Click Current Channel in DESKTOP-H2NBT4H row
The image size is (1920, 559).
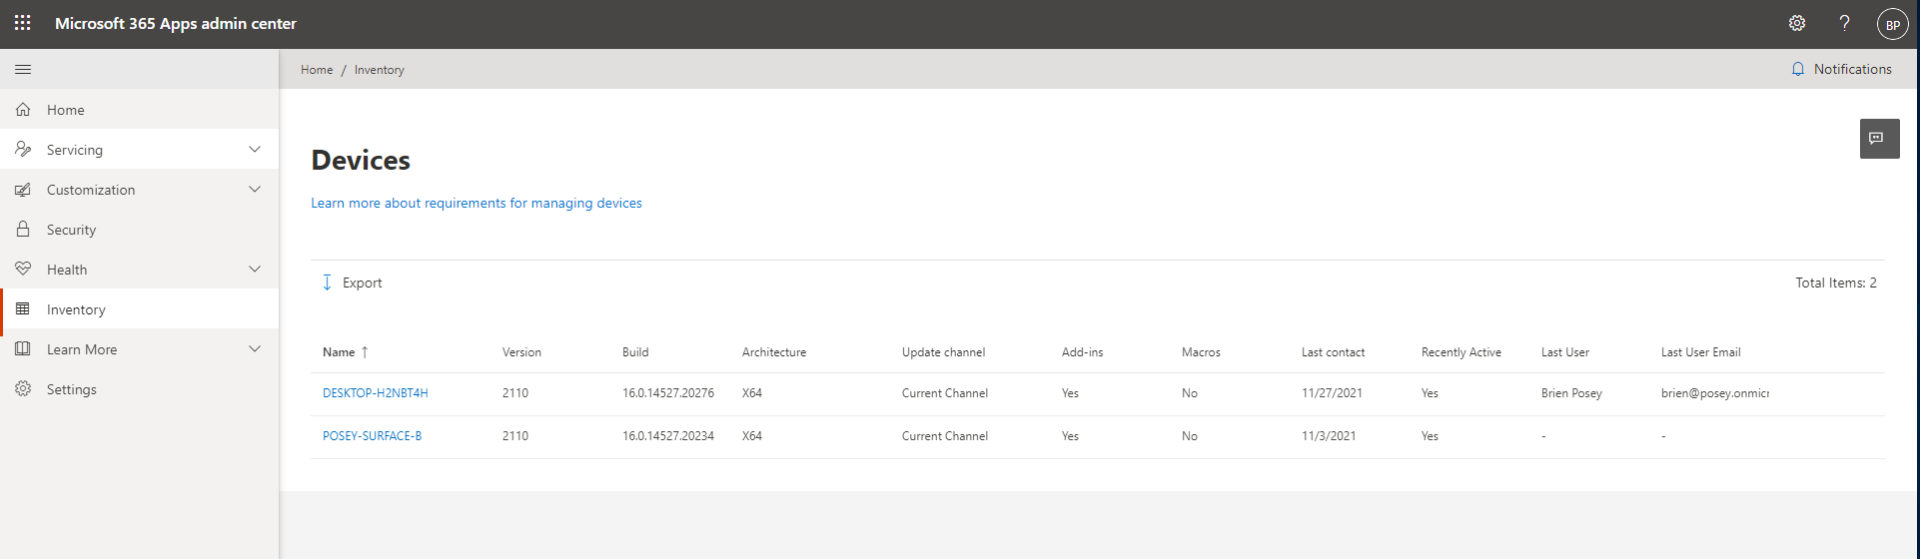tap(945, 393)
